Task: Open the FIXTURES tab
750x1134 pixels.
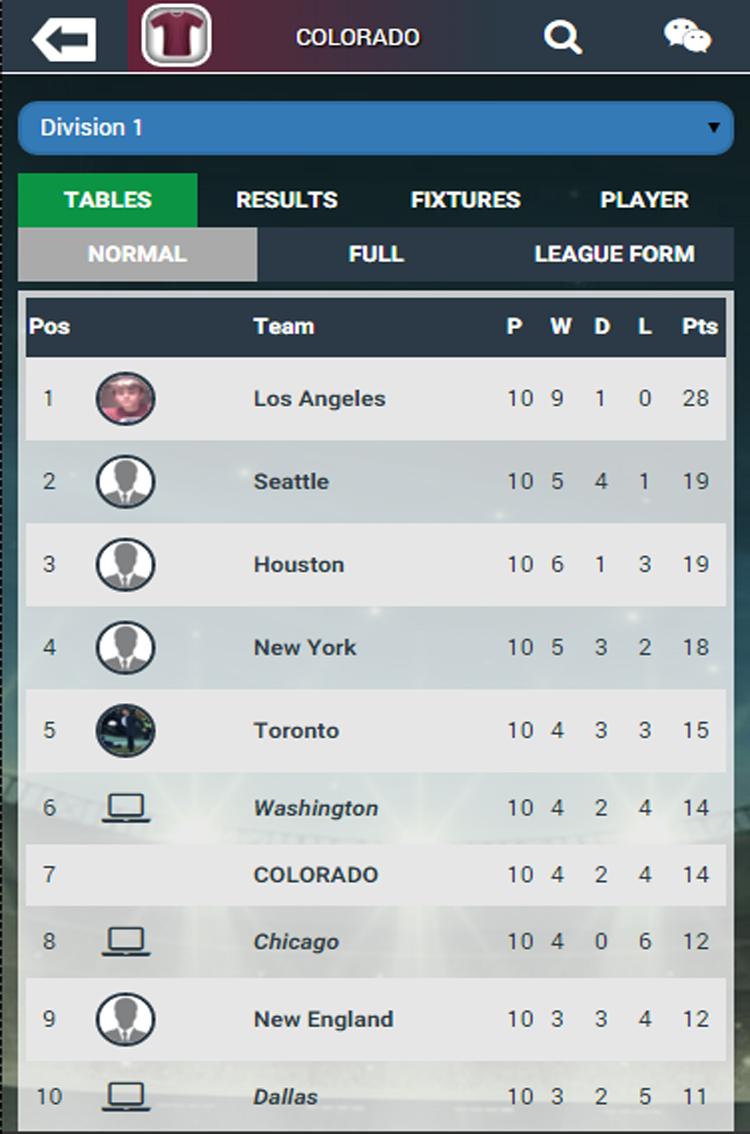Action: (465, 200)
